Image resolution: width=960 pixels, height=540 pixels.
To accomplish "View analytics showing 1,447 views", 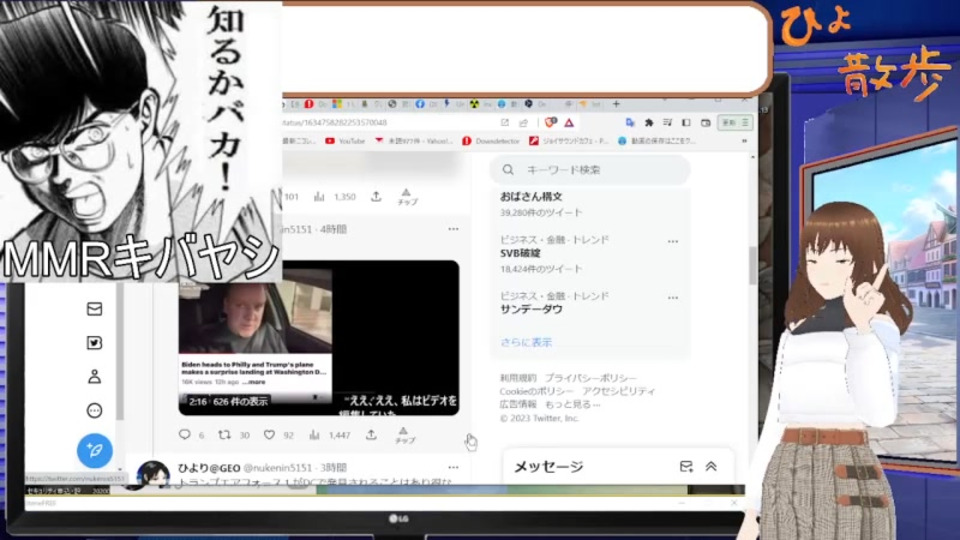I will tap(329, 435).
